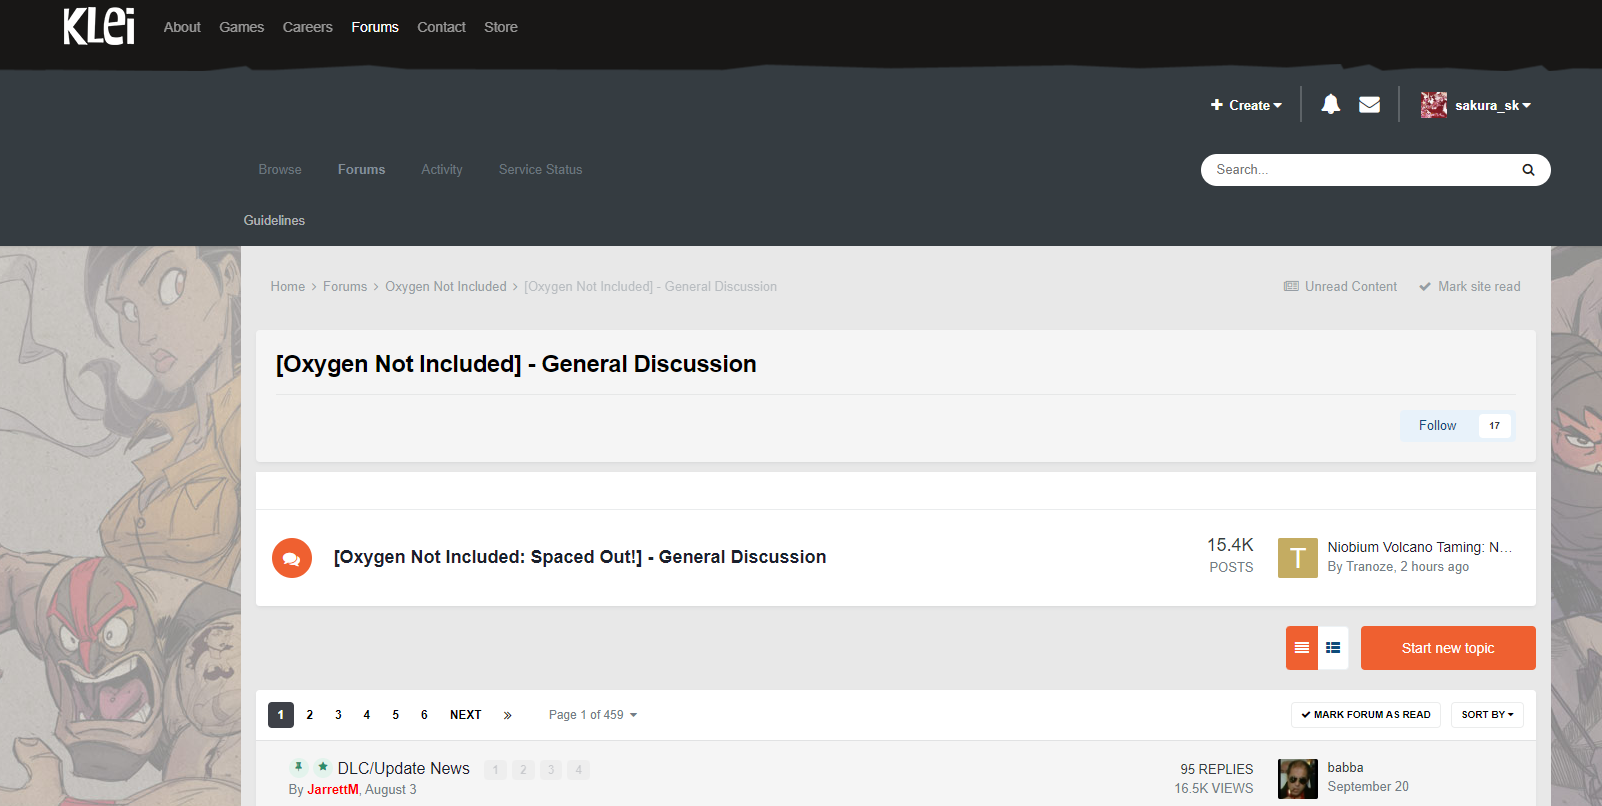
Task: Open the messages envelope inbox
Action: click(1369, 104)
